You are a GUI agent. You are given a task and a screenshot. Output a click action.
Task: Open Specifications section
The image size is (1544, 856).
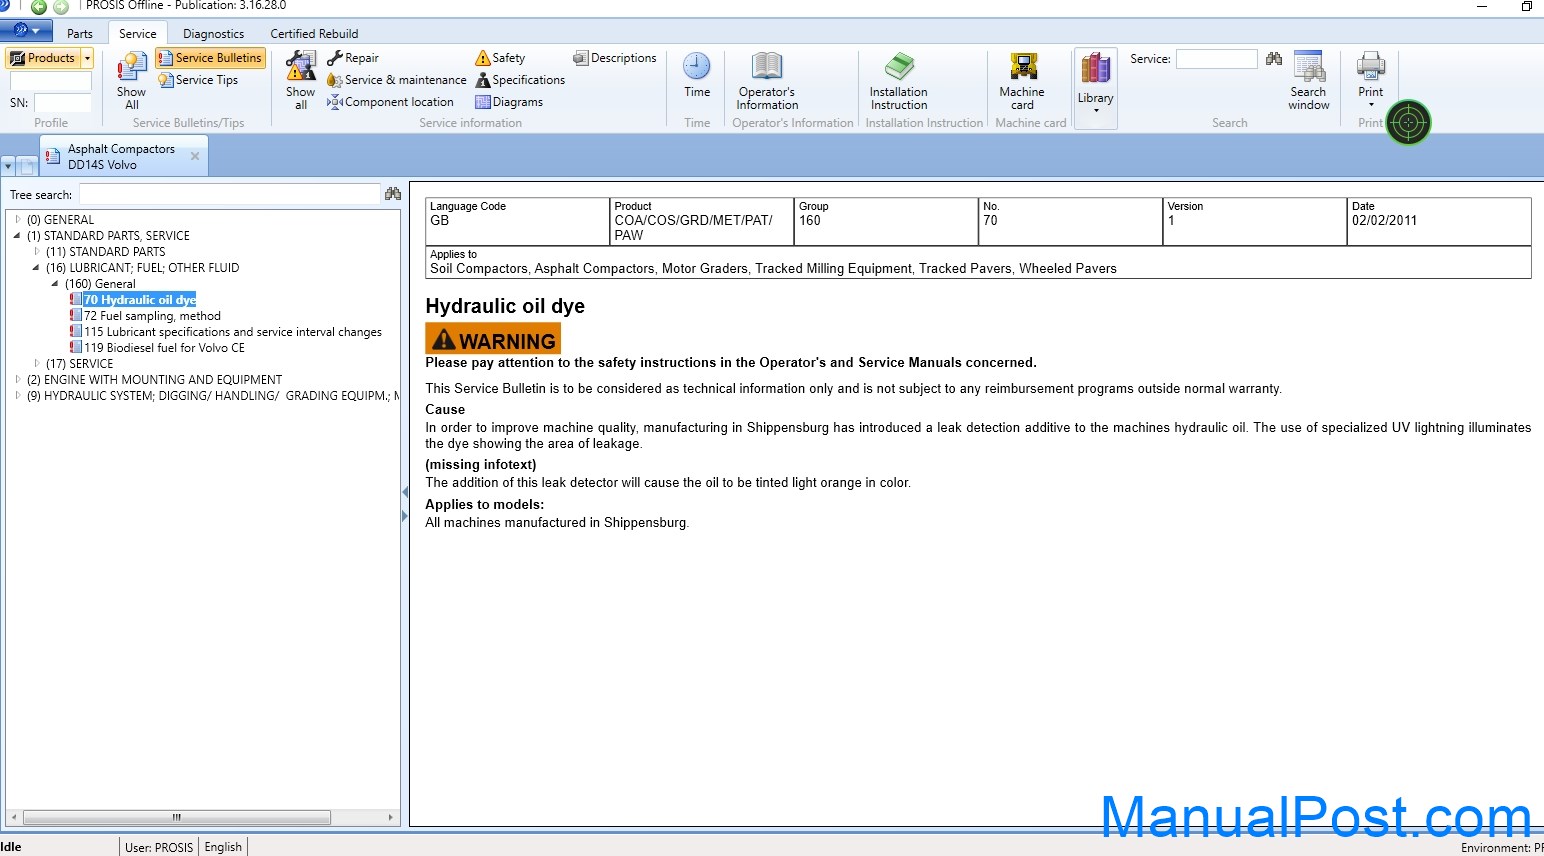pyautogui.click(x=520, y=80)
